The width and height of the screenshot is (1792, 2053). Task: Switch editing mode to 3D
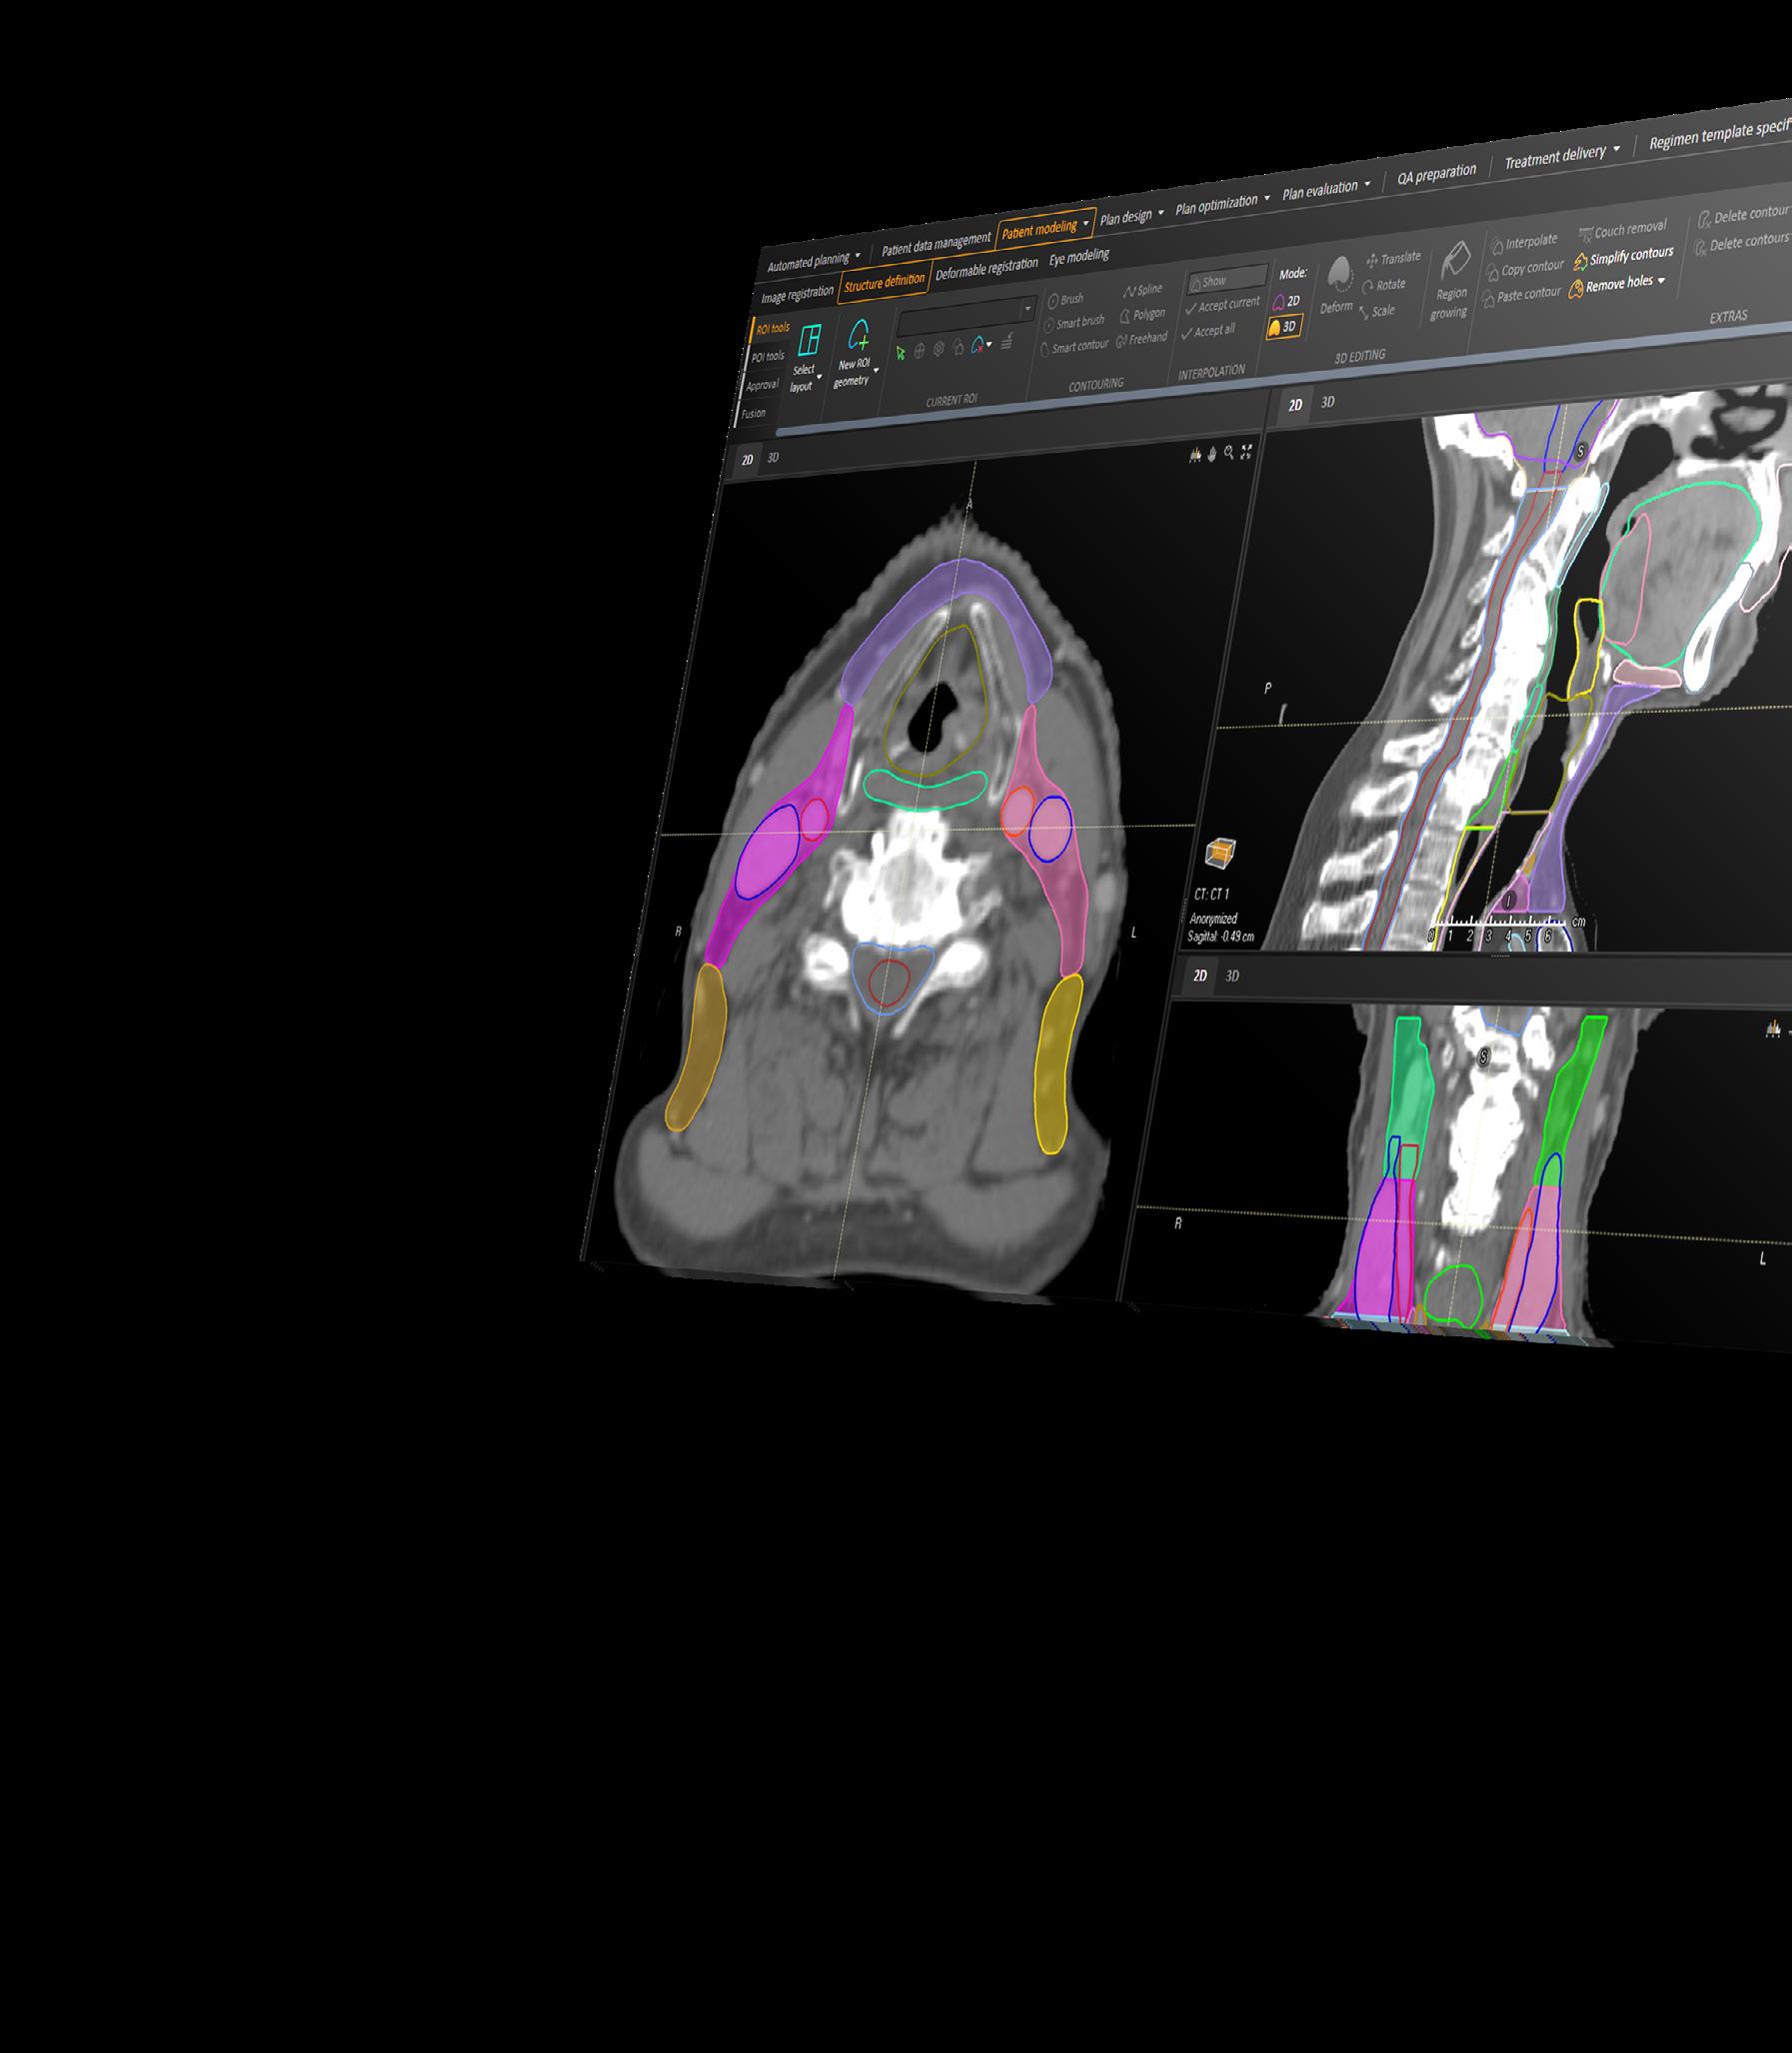(x=1283, y=327)
